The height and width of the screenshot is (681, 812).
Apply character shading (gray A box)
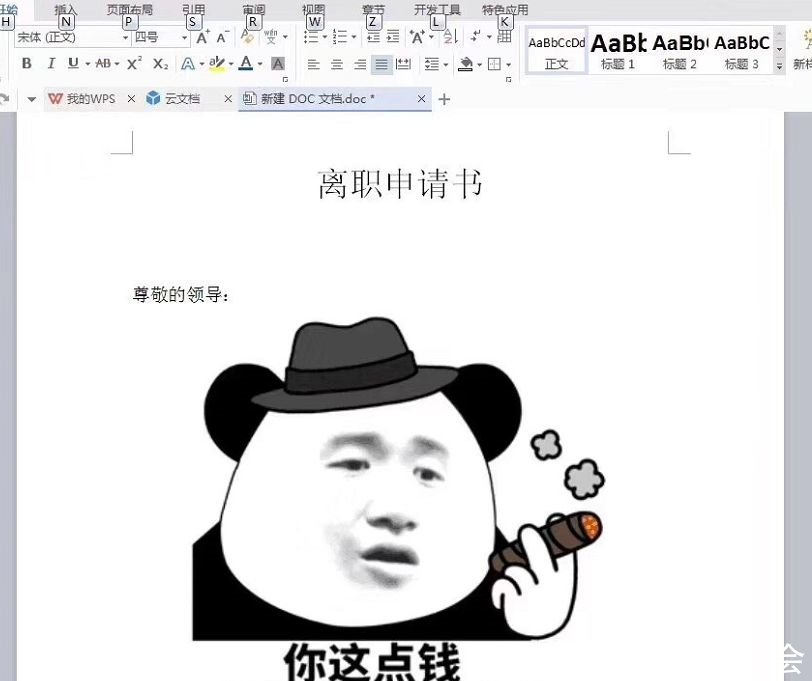[278, 64]
